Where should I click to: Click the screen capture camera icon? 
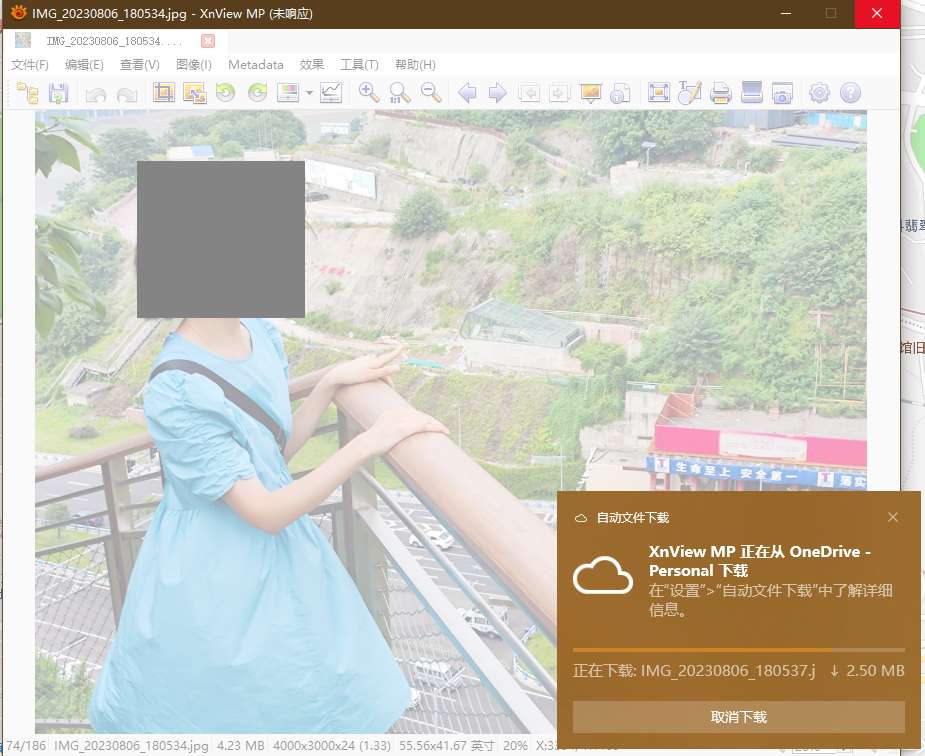tap(782, 93)
